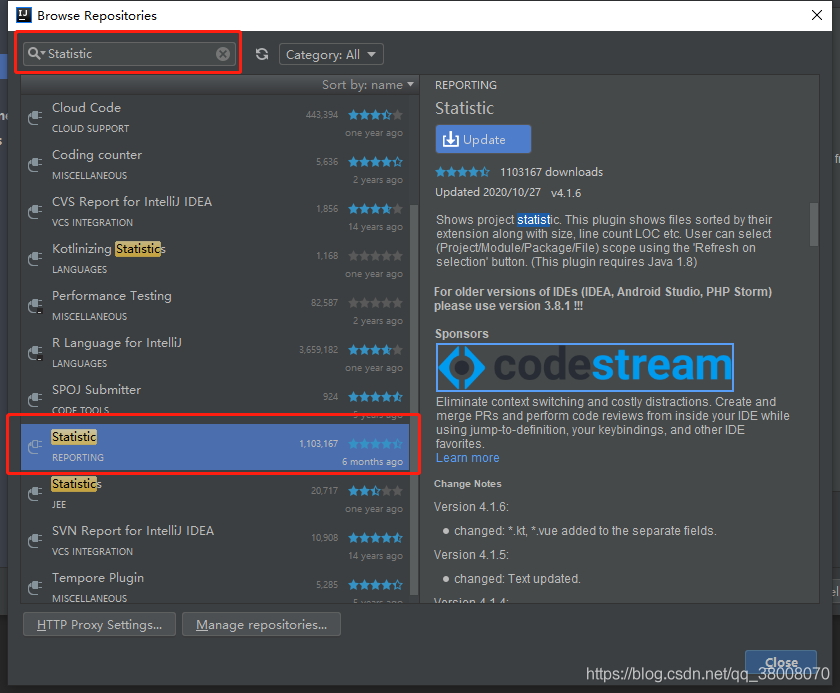This screenshot has height=693, width=840.
Task: Click the plug icon beside SPOJ Submitter
Action: pyautogui.click(x=35, y=399)
